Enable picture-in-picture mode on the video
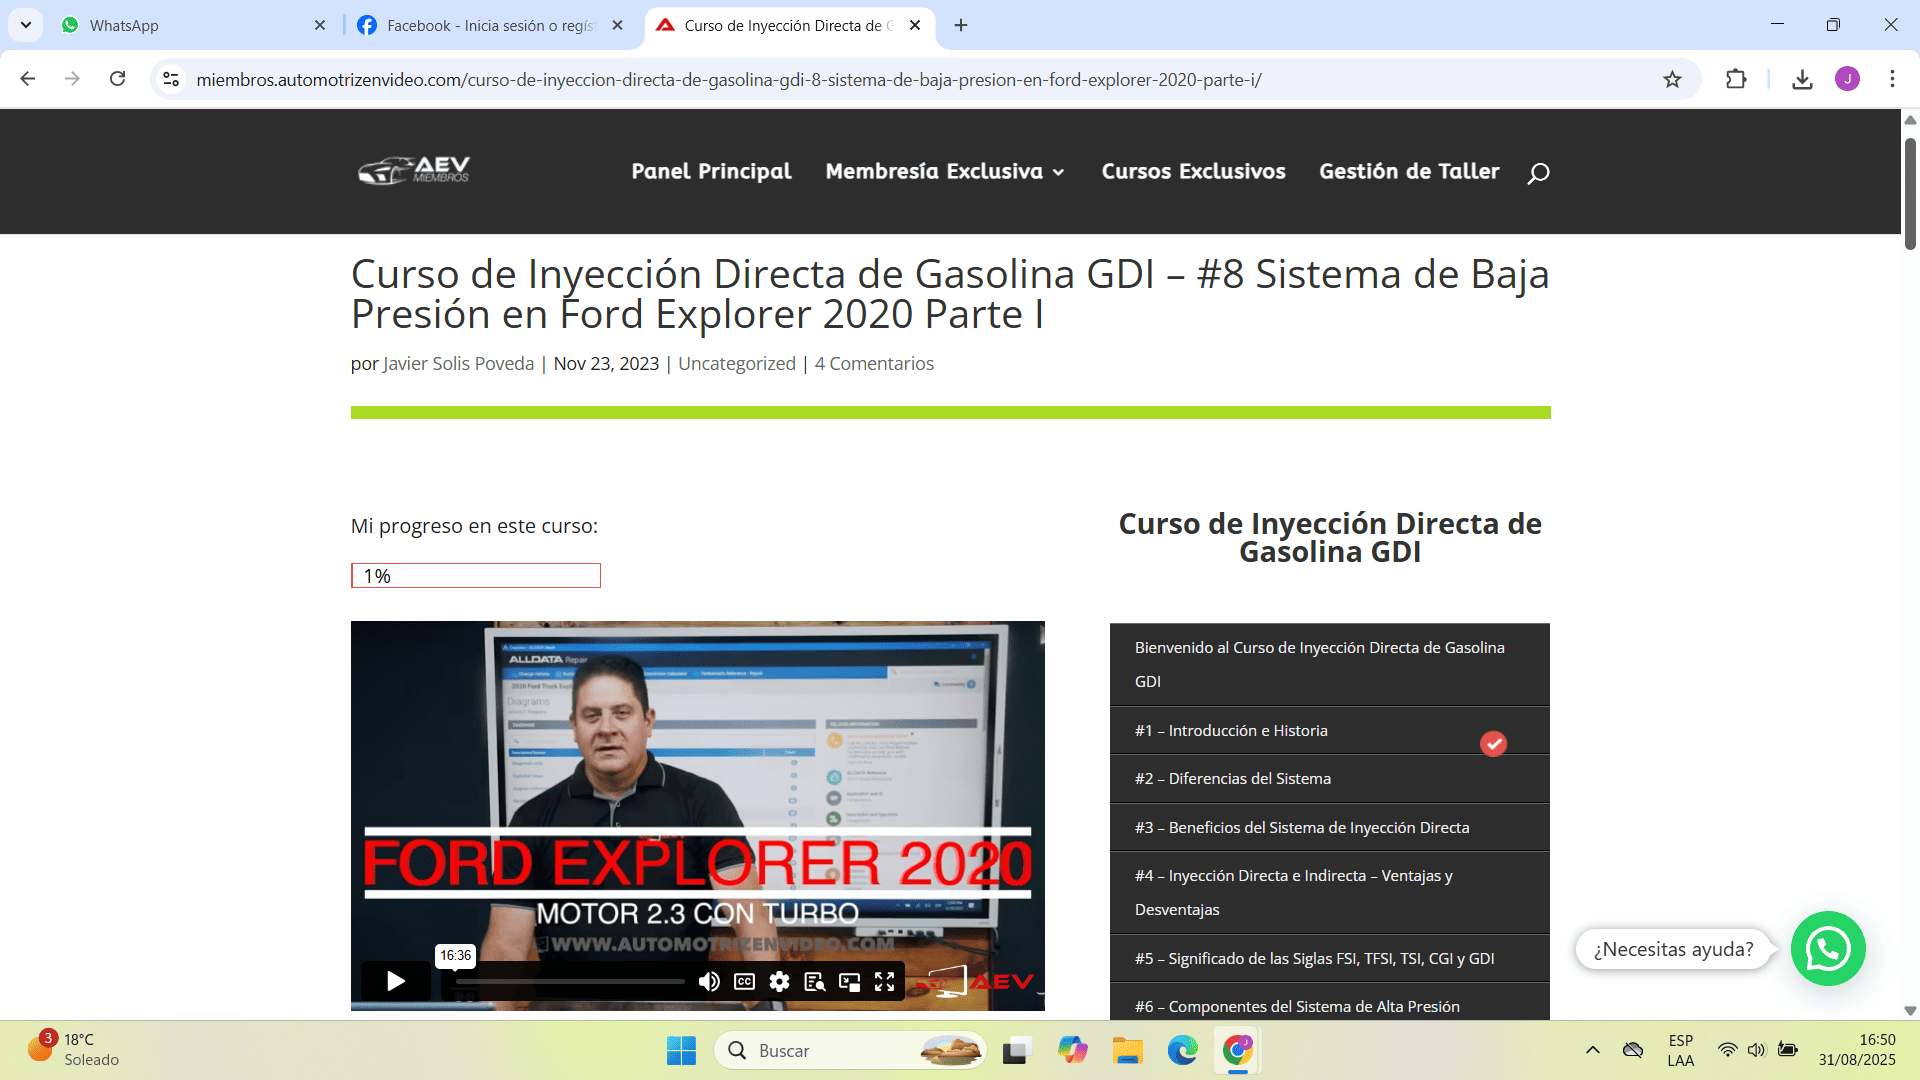 coord(849,981)
